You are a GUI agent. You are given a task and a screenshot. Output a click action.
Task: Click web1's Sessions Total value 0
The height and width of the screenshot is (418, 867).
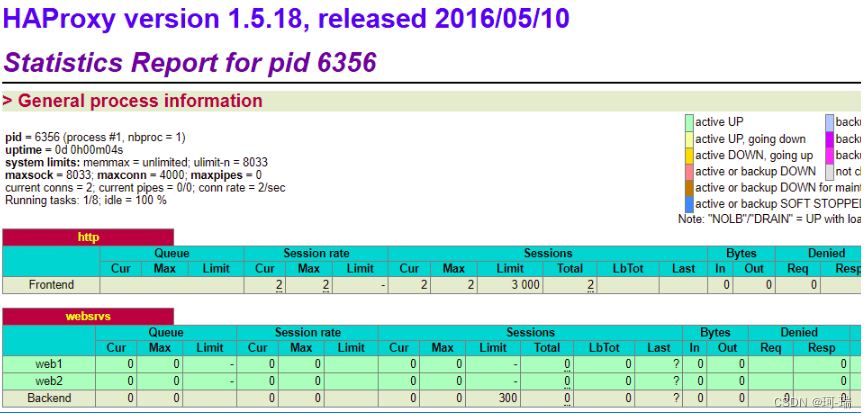567,364
